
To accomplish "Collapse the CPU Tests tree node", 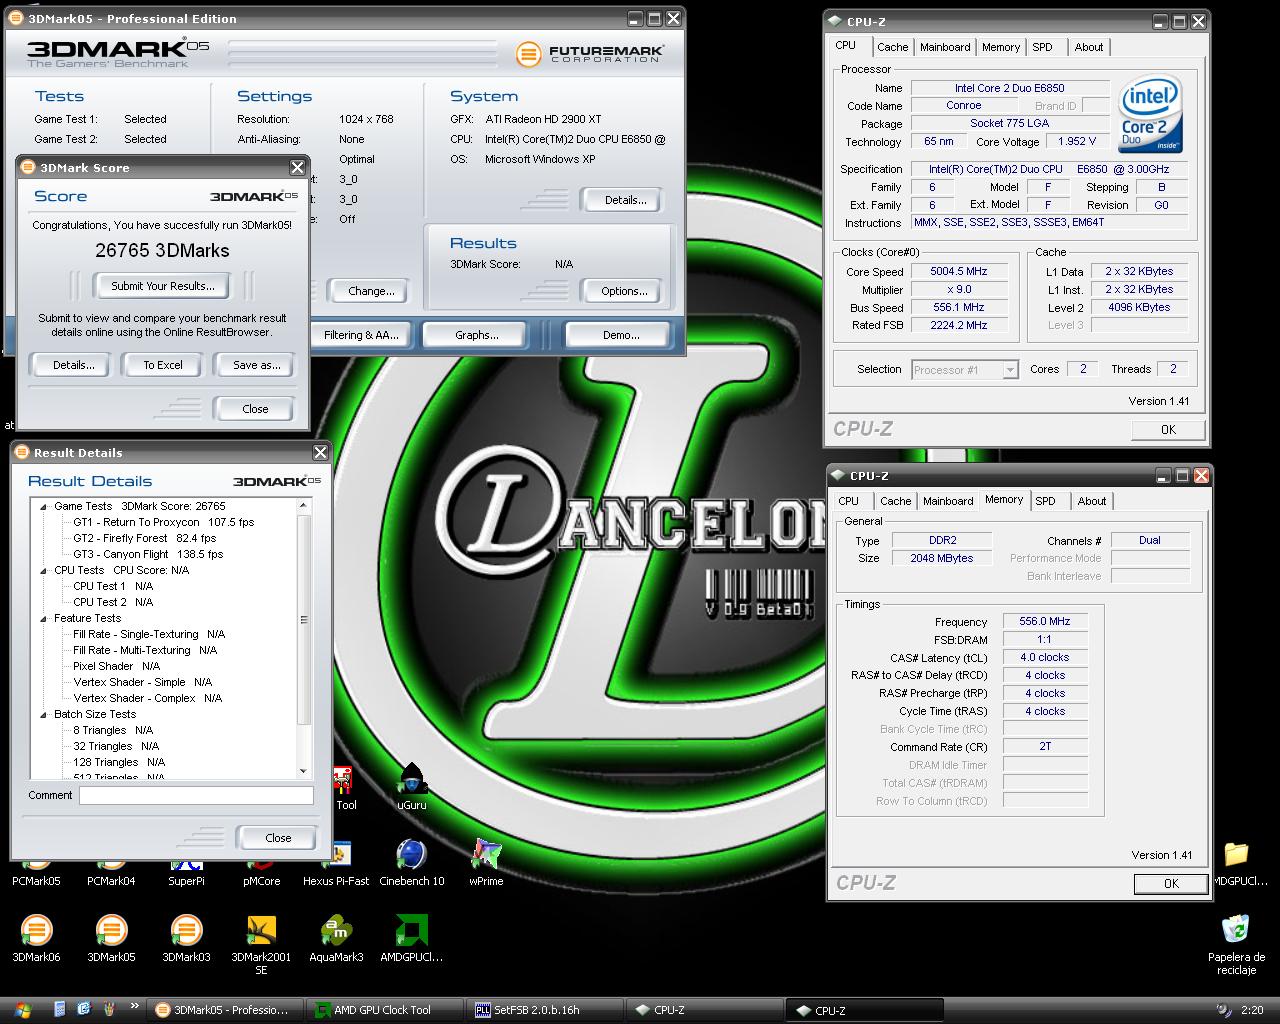I will (x=44, y=570).
